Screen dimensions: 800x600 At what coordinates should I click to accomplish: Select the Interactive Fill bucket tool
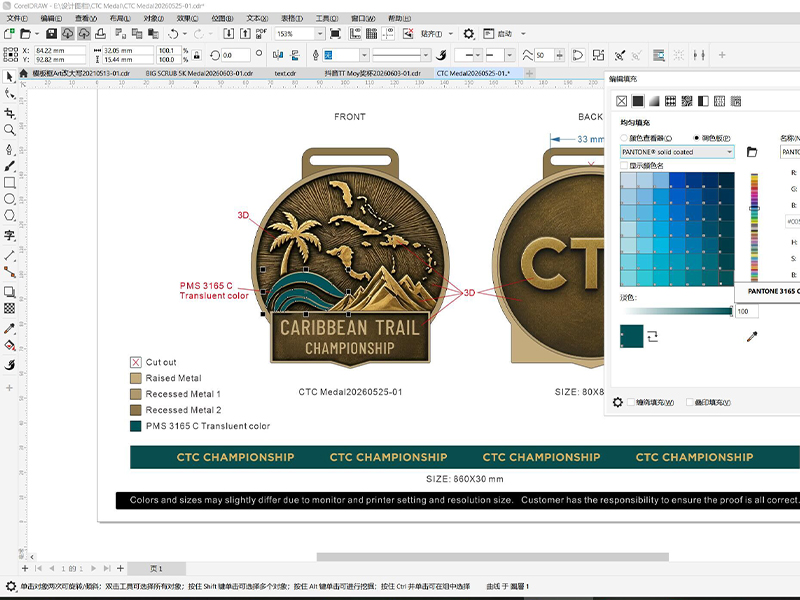point(9,345)
